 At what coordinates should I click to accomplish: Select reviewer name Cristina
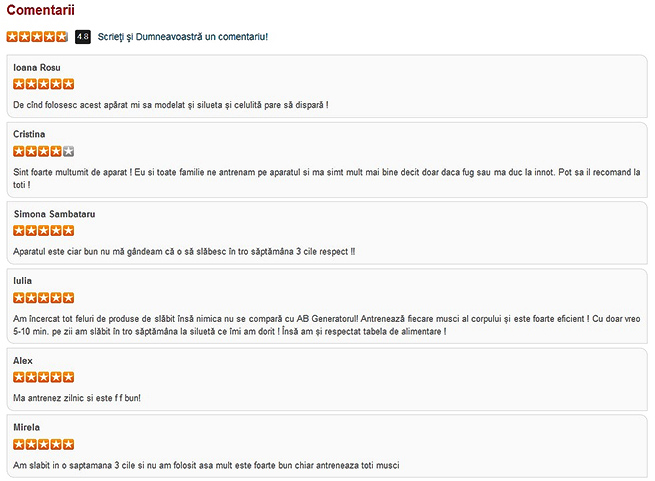pos(29,134)
